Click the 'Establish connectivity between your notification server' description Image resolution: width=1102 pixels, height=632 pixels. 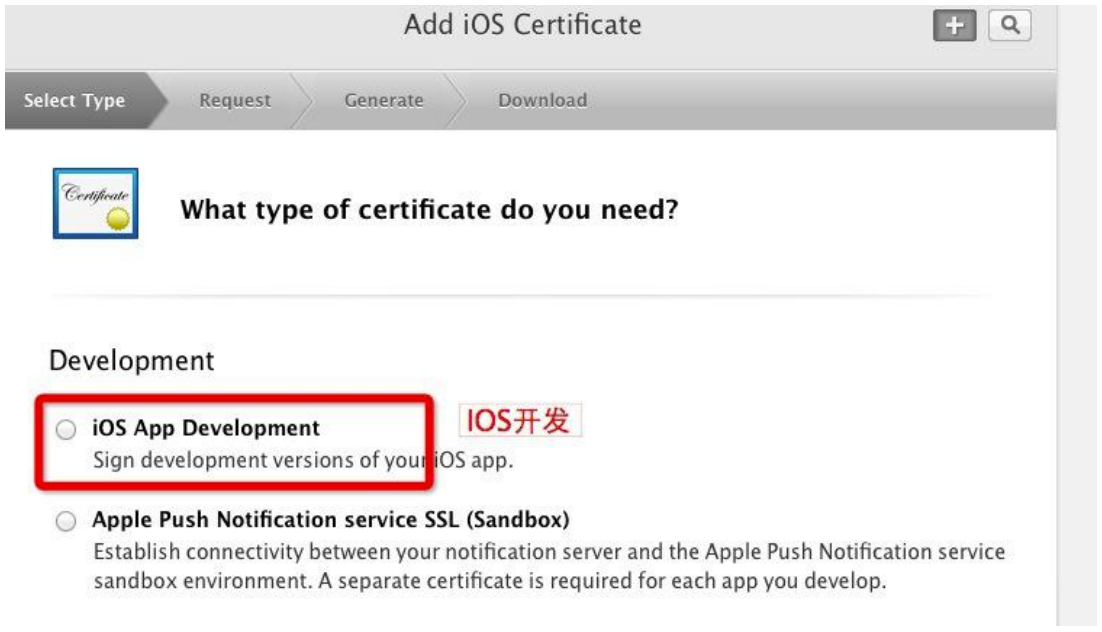coord(549,566)
